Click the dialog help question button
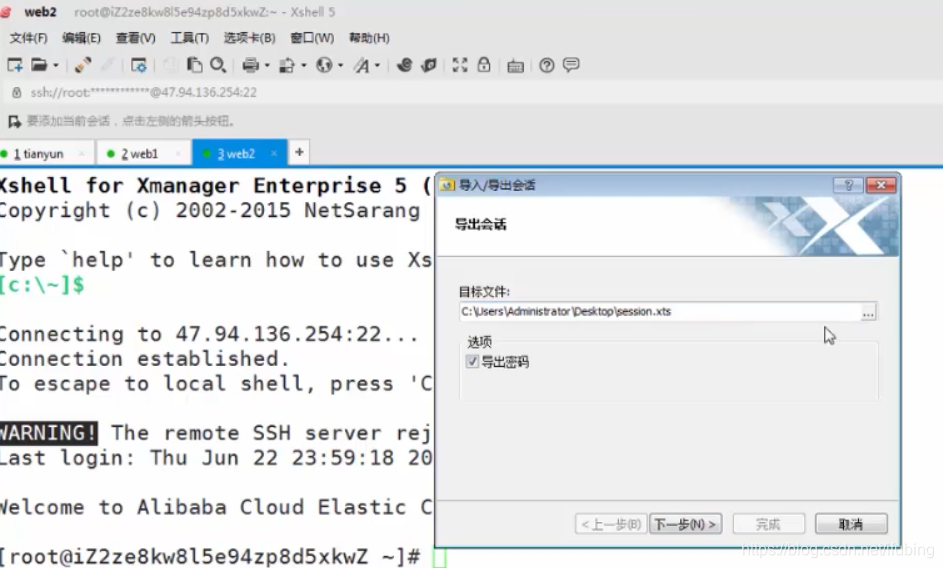 pos(849,185)
